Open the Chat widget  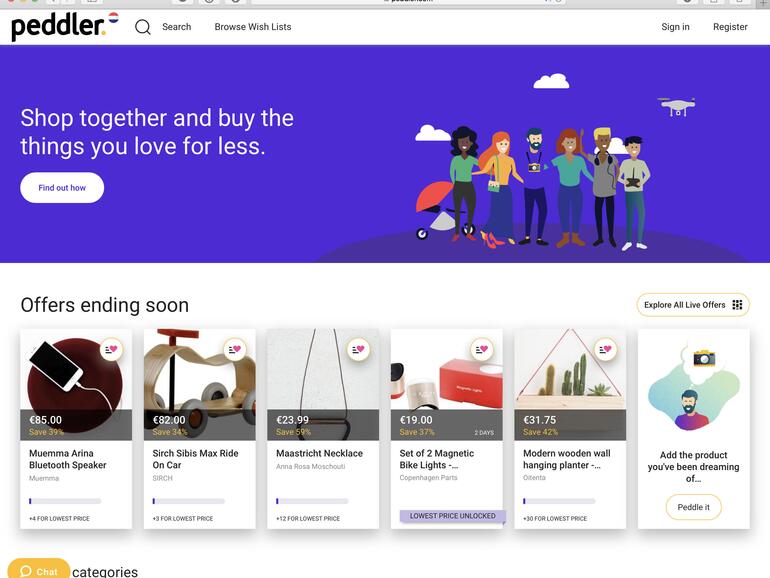pos(39,571)
